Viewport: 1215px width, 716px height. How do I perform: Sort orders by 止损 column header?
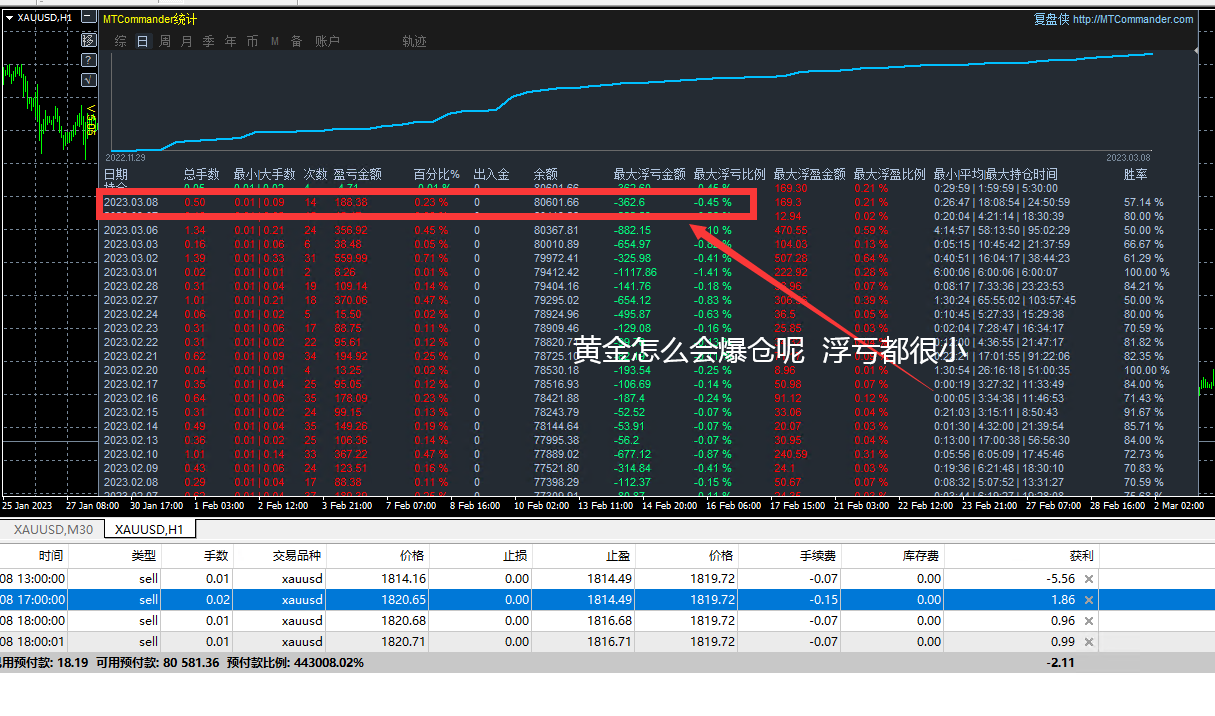[x=517, y=556]
